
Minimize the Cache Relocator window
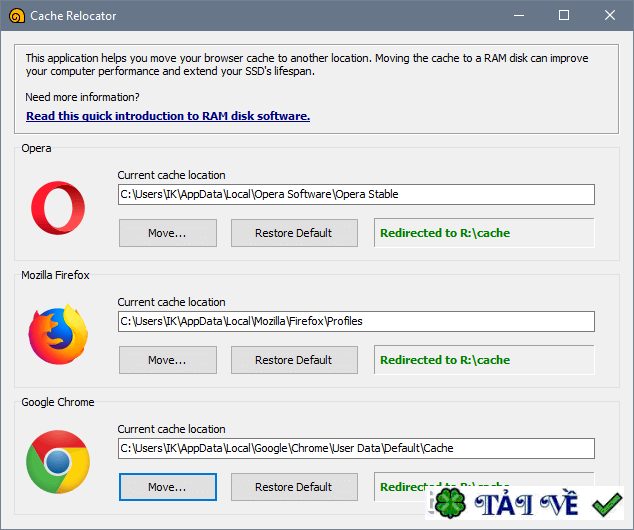tap(519, 16)
